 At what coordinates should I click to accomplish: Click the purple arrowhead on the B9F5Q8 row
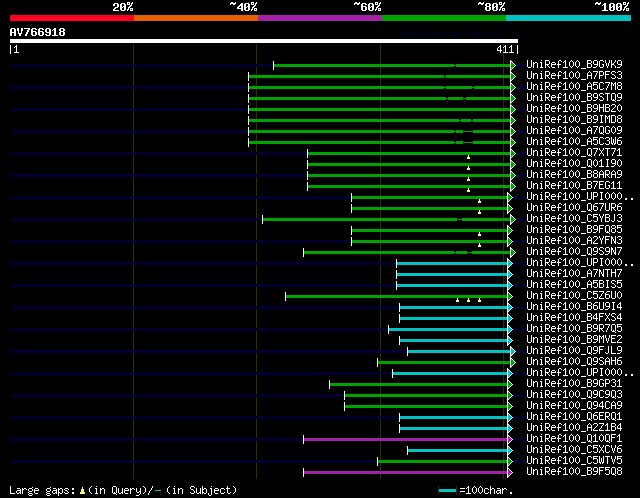pos(510,473)
